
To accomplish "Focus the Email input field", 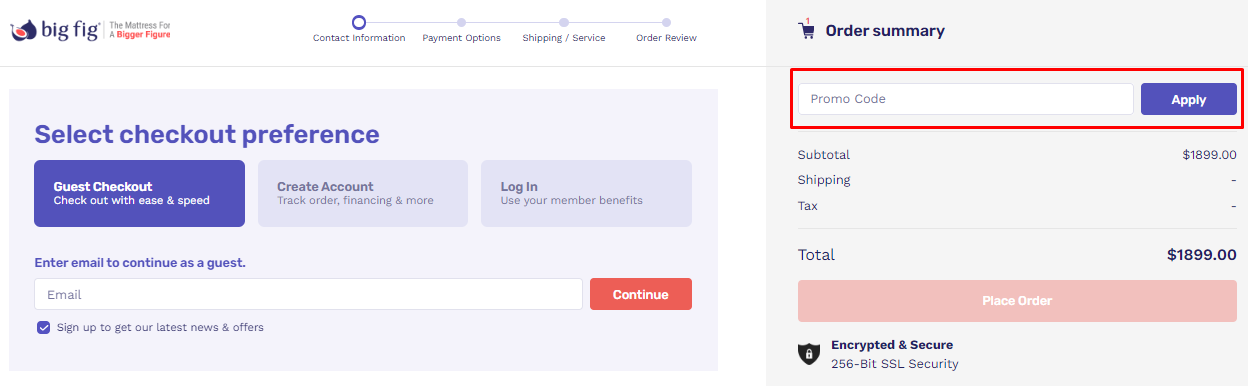I will 308,294.
